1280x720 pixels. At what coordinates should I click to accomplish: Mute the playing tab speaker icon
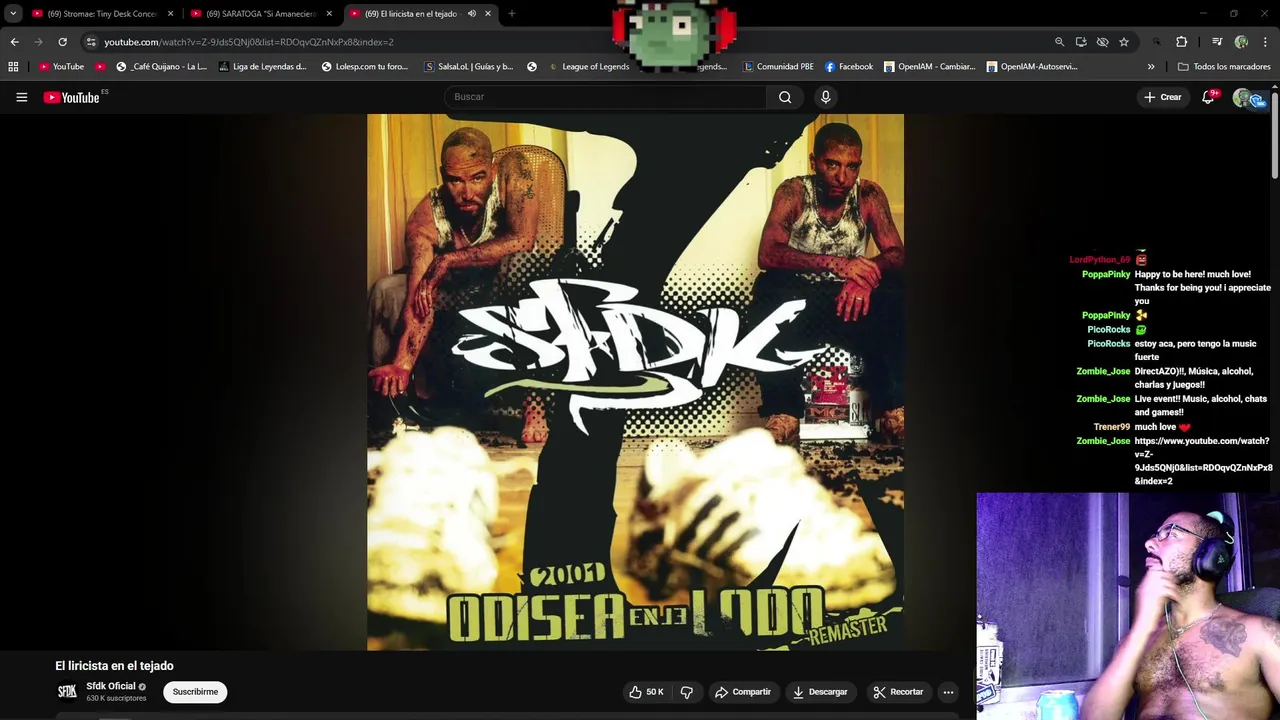click(x=471, y=14)
